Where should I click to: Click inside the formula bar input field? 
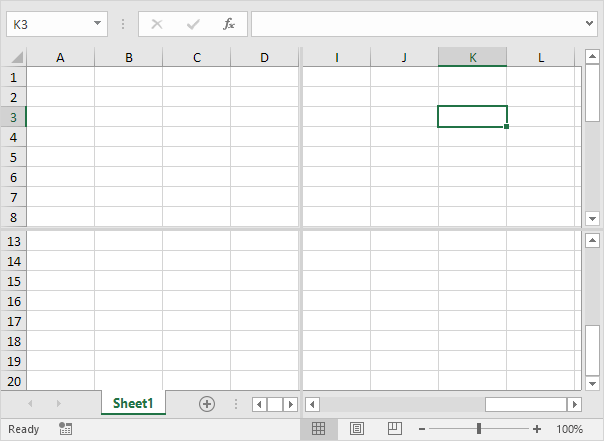pos(415,24)
